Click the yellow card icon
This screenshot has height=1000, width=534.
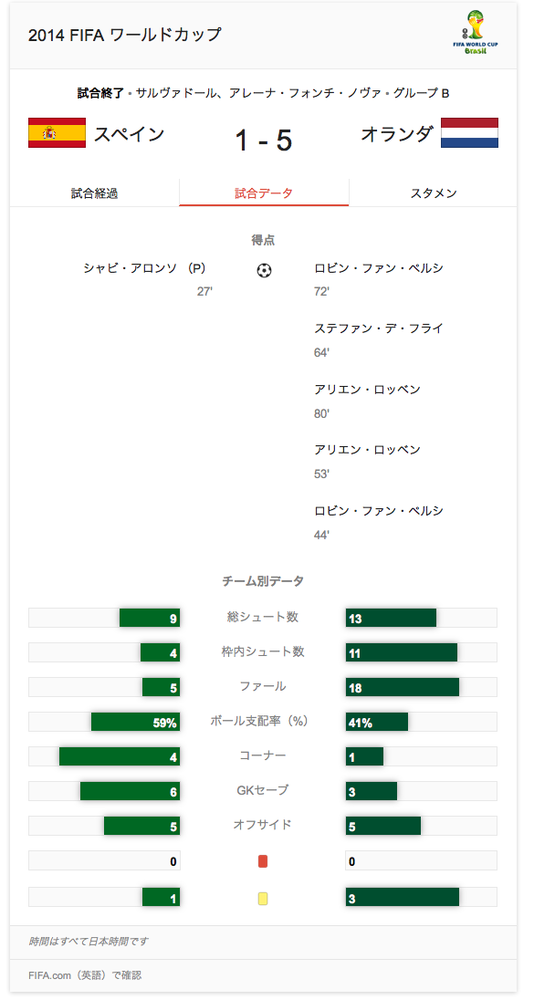[x=263, y=899]
